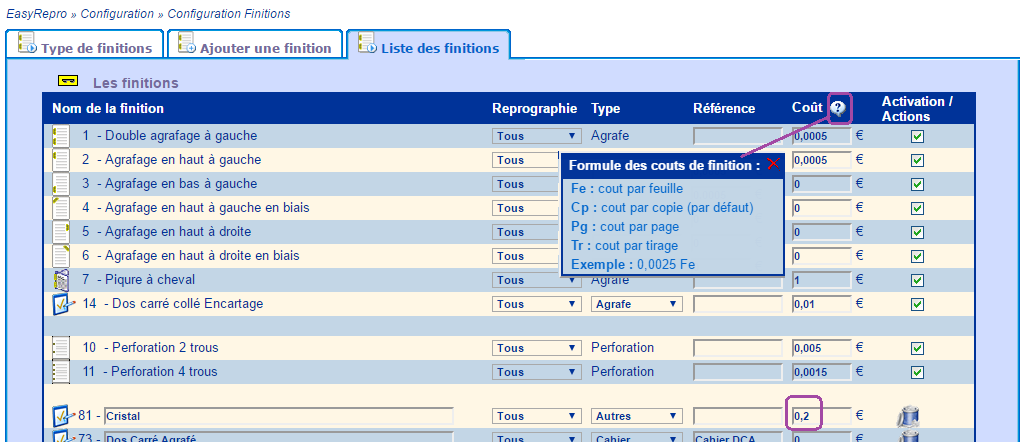Click the Dos carré collé Encartage icon
The height and width of the screenshot is (442, 1027).
pyautogui.click(x=63, y=304)
